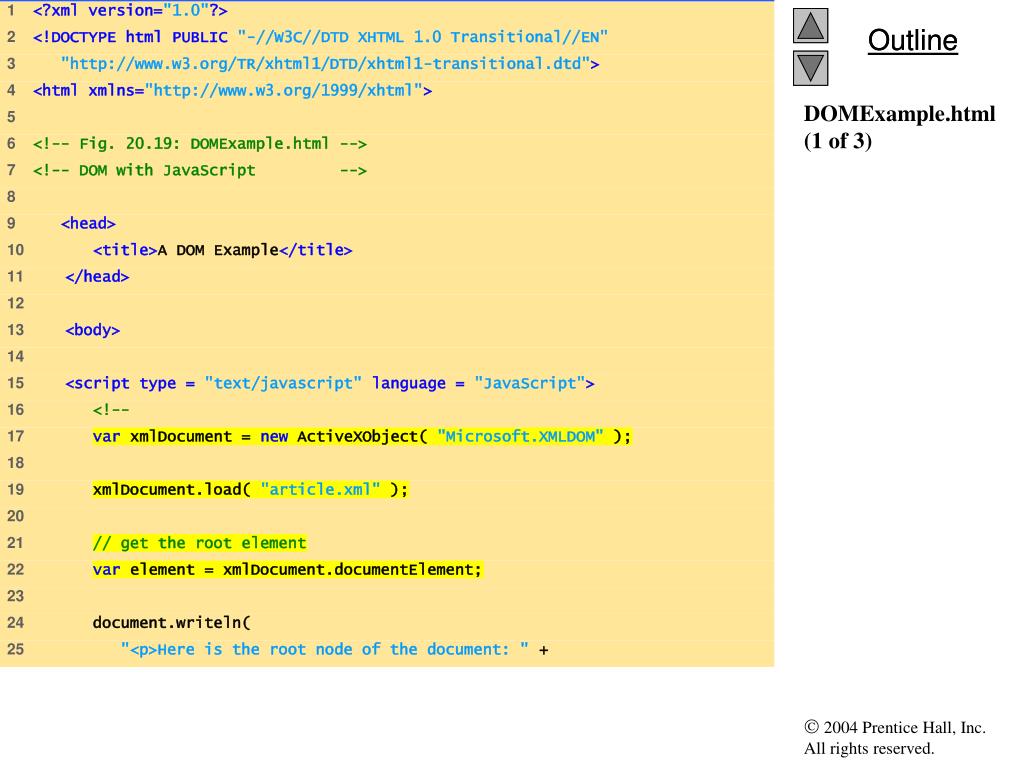
Task: Click the DOMExample.html file title
Action: pos(899,114)
